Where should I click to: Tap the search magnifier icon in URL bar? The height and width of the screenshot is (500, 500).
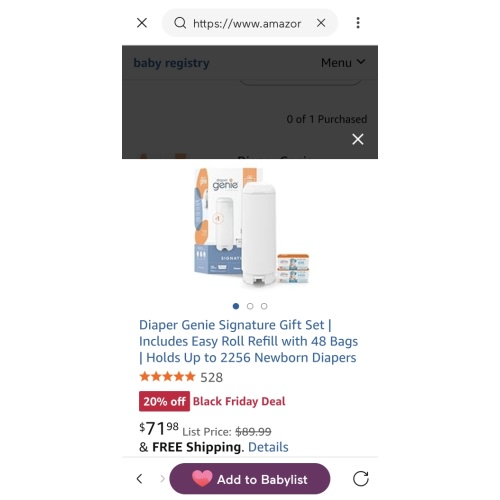pos(180,23)
